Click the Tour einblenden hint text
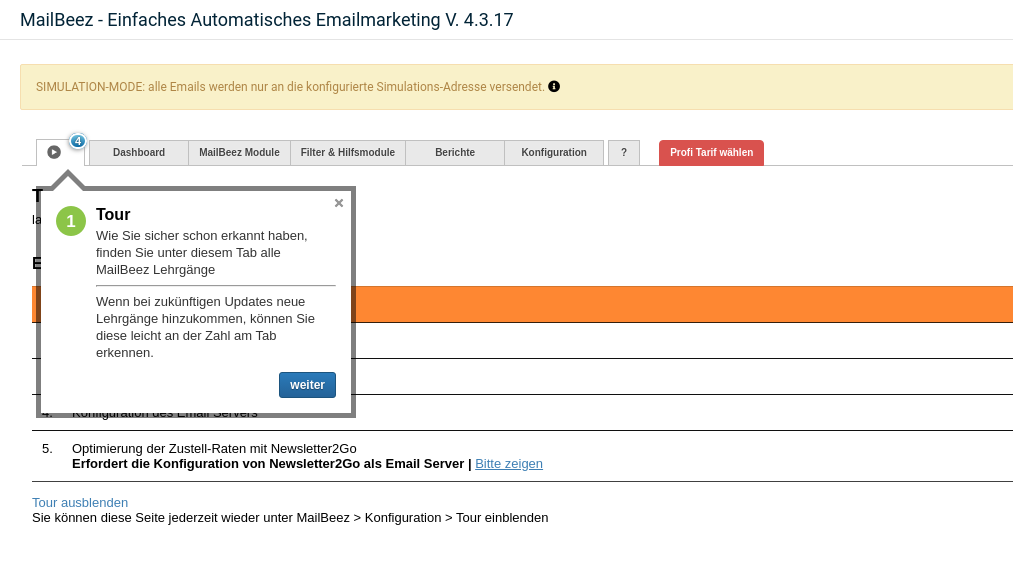The width and height of the screenshot is (1013, 564). click(290, 518)
